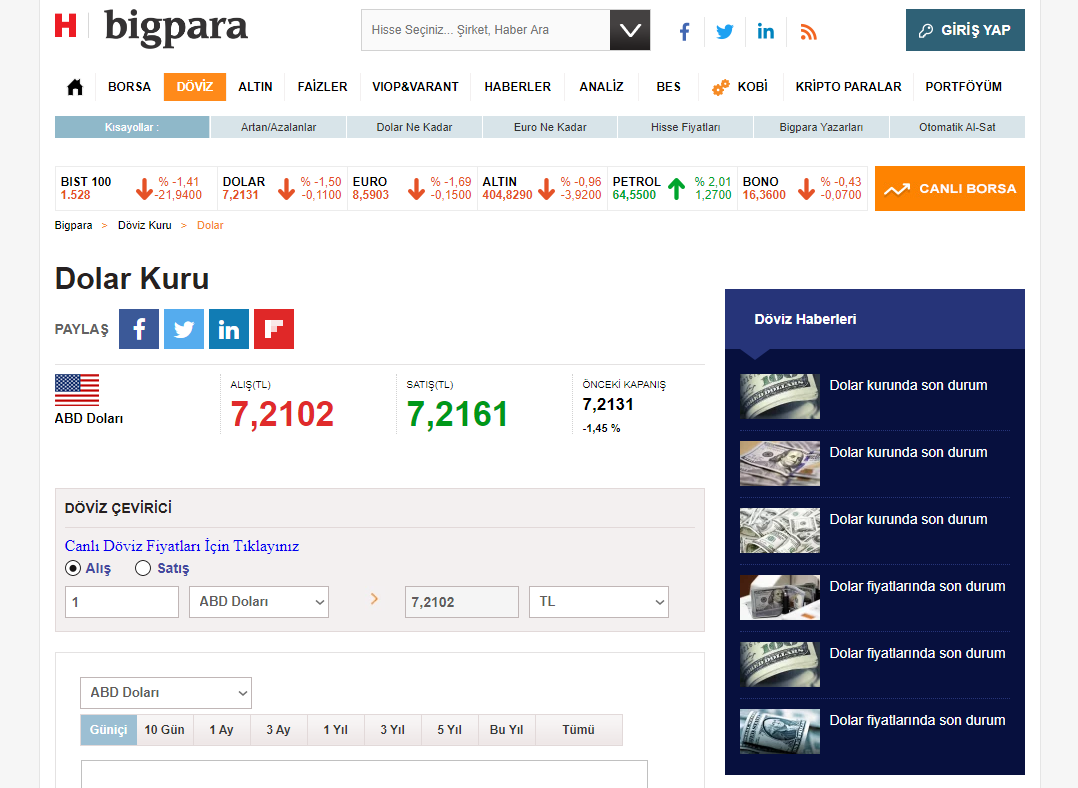This screenshot has width=1078, height=788.
Task: Open the RSS feed icon
Action: (x=808, y=32)
